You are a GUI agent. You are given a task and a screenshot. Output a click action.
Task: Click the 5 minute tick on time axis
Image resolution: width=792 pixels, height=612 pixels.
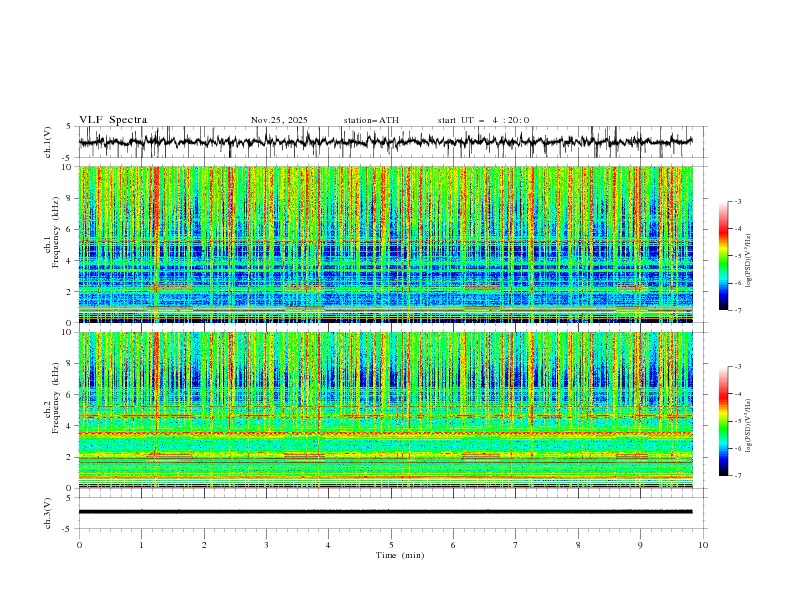click(x=391, y=544)
